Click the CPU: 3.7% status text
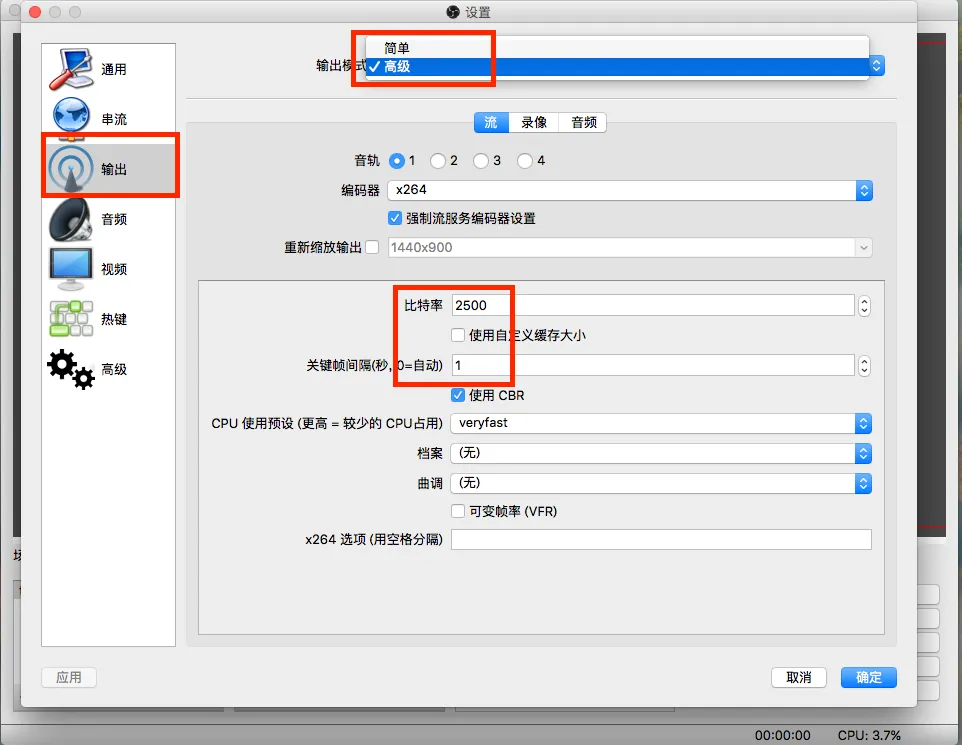 [x=869, y=735]
